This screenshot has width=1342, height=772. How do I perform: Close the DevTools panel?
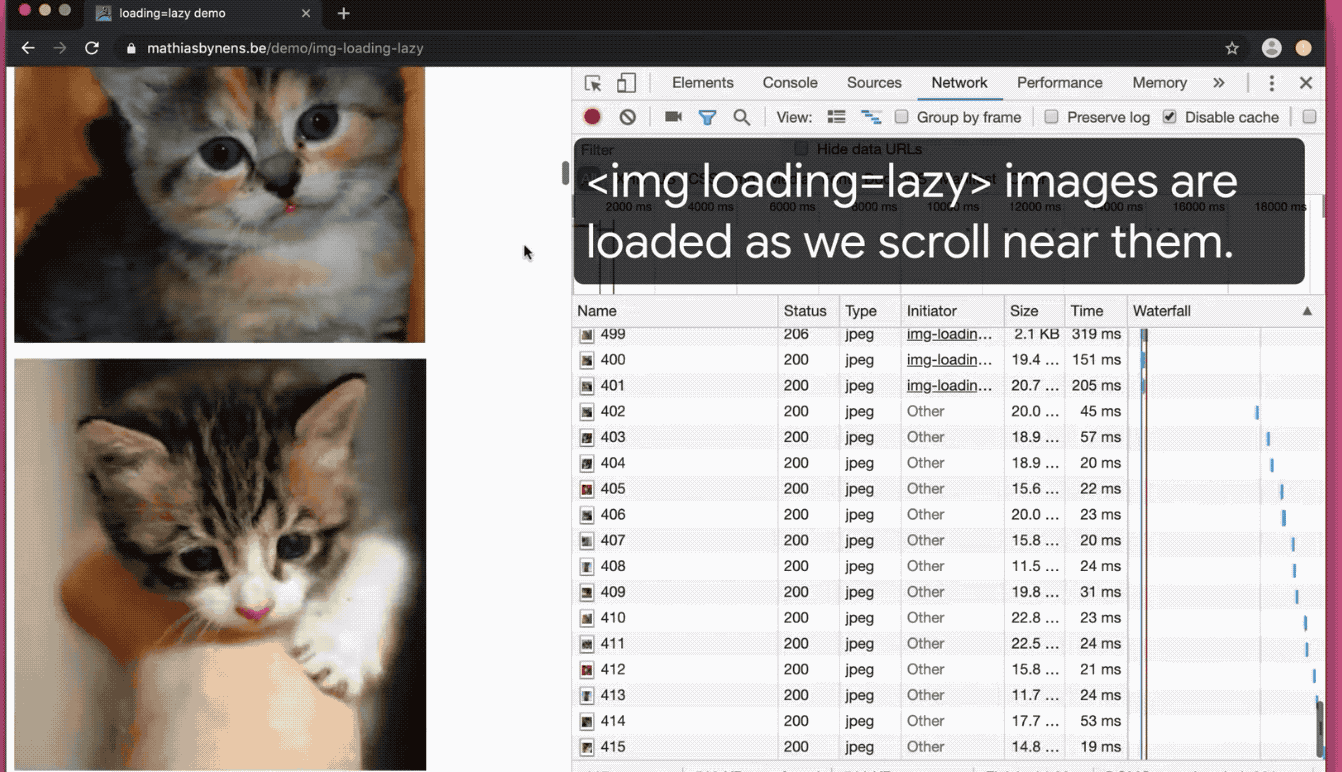pos(1305,83)
